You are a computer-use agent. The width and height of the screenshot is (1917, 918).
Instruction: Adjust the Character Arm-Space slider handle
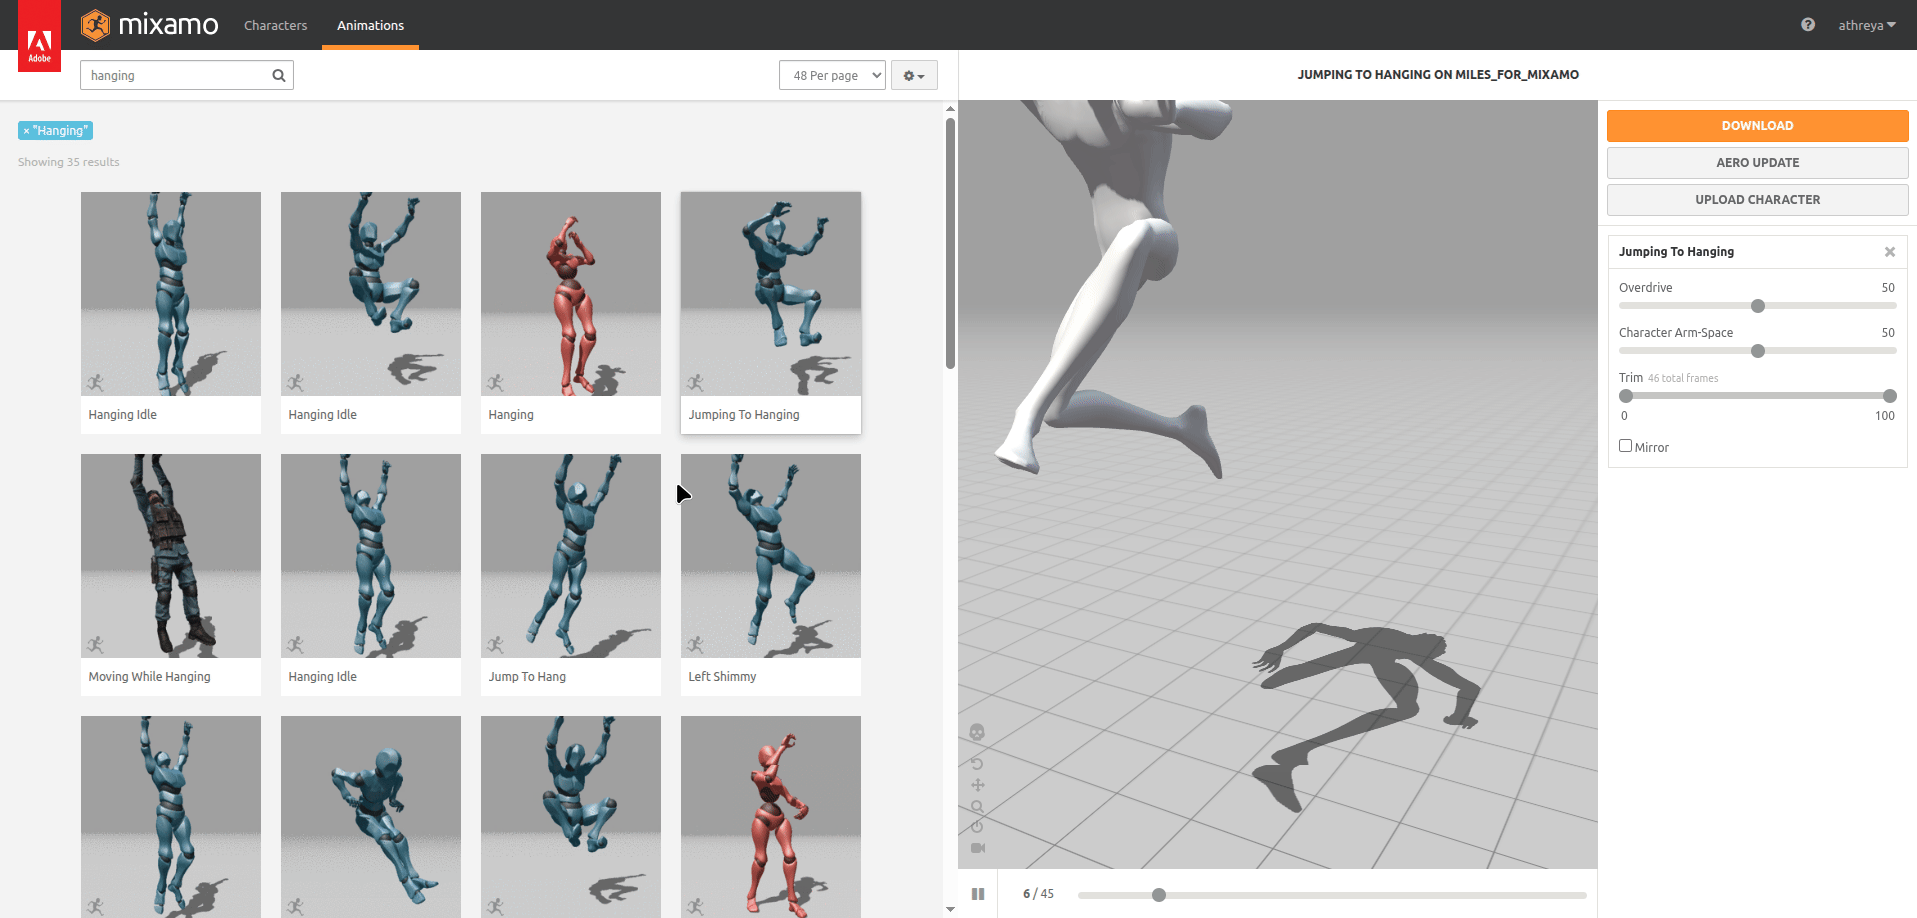[x=1758, y=351]
